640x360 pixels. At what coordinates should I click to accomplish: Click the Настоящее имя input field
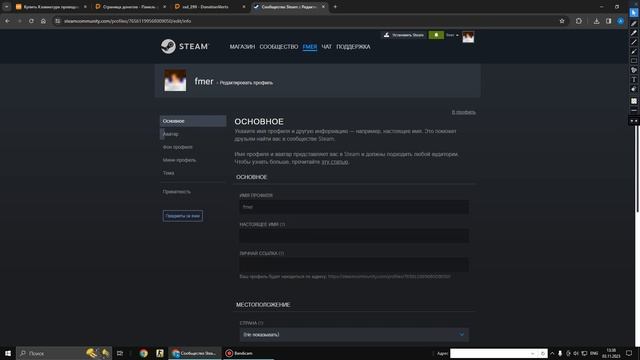[354, 236]
